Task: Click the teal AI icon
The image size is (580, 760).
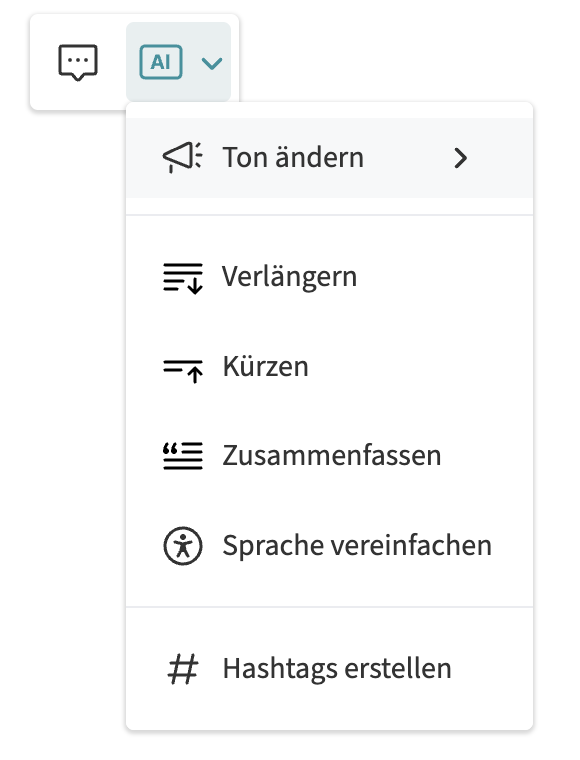Action: 161,62
